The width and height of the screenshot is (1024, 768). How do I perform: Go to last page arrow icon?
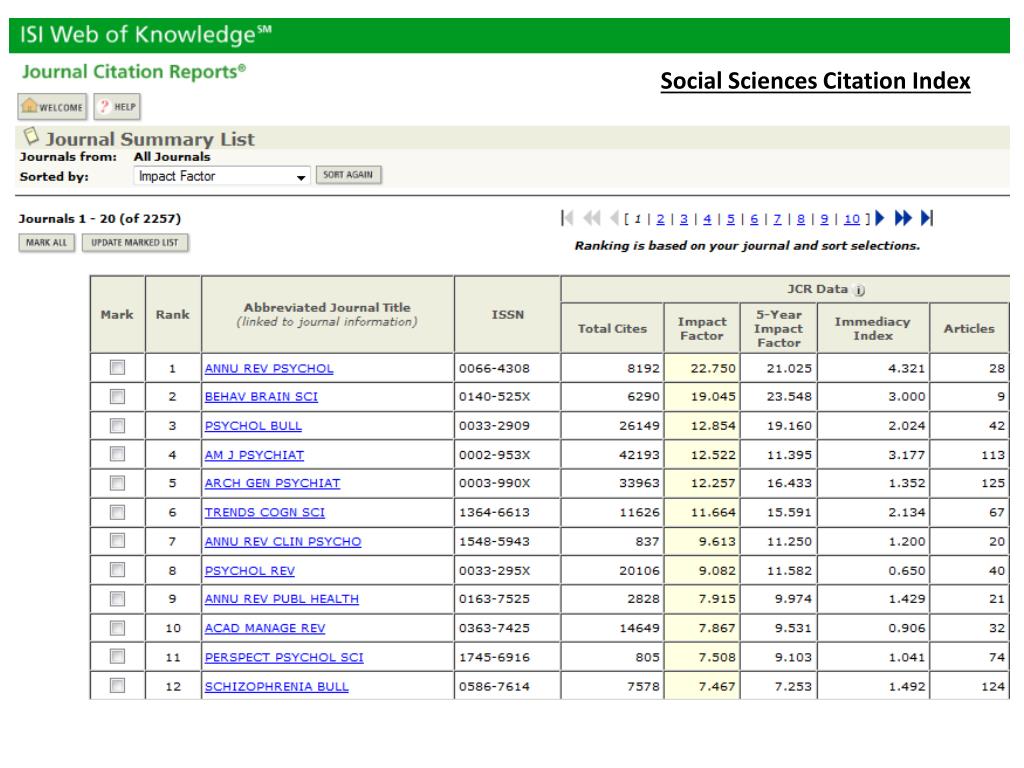927,217
